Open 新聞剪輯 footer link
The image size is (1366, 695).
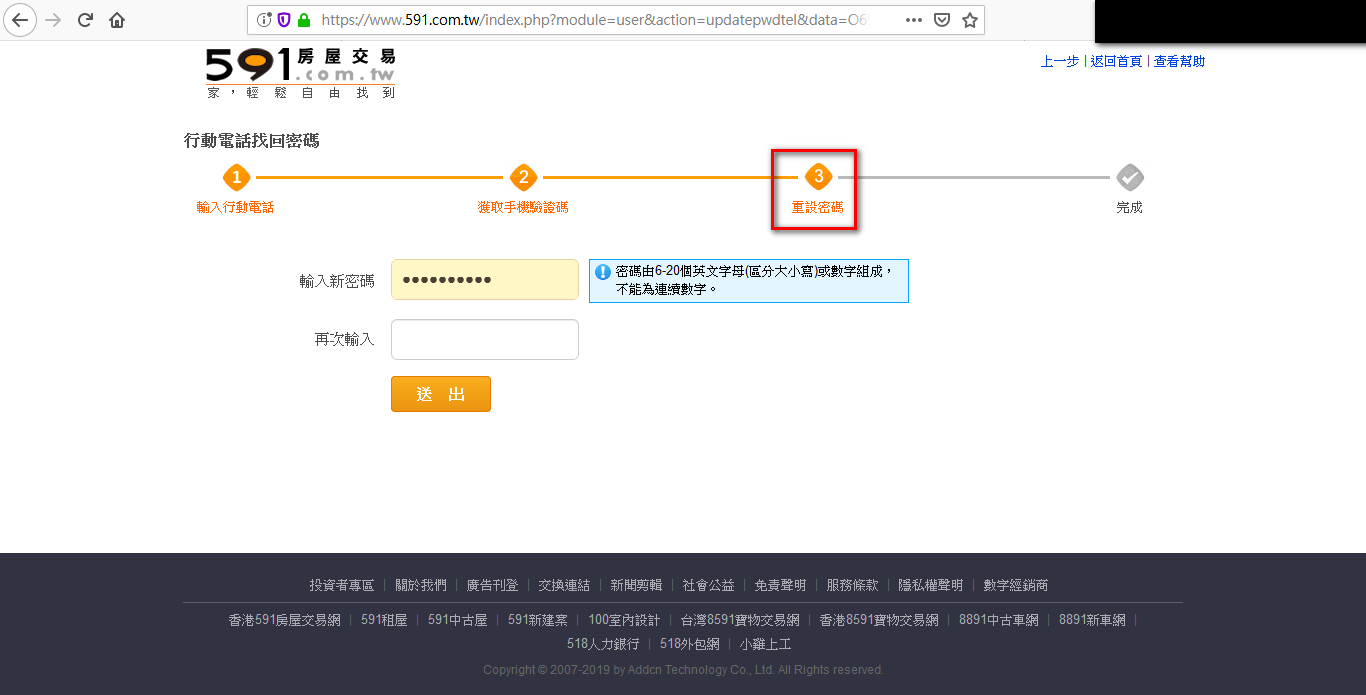click(x=636, y=585)
